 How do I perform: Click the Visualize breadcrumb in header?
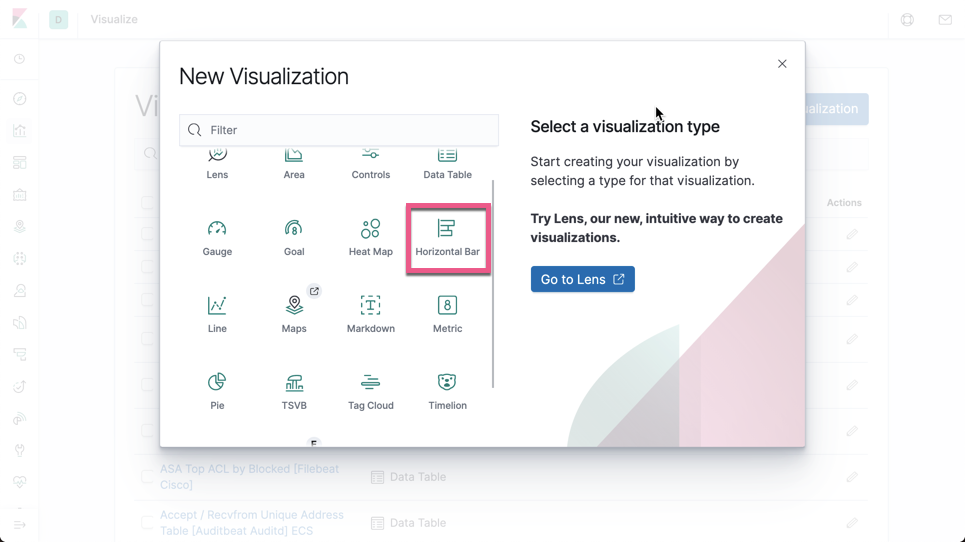tap(114, 19)
